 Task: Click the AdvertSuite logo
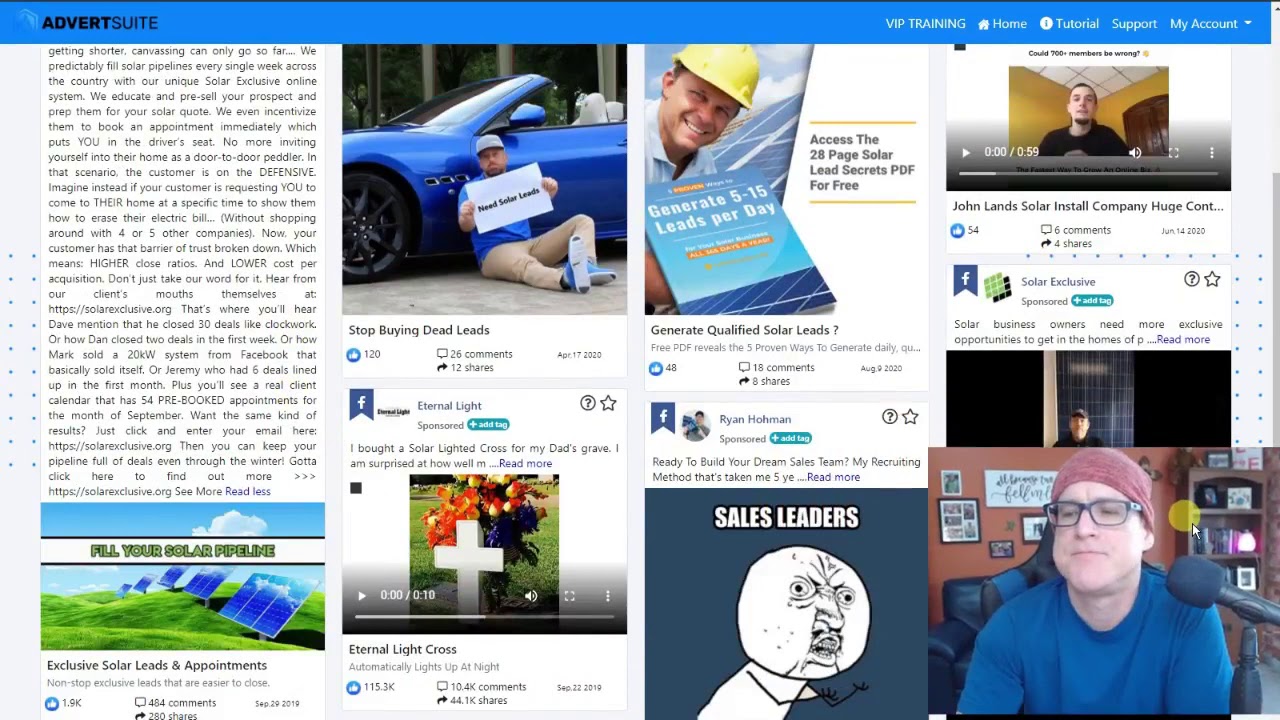coord(86,22)
